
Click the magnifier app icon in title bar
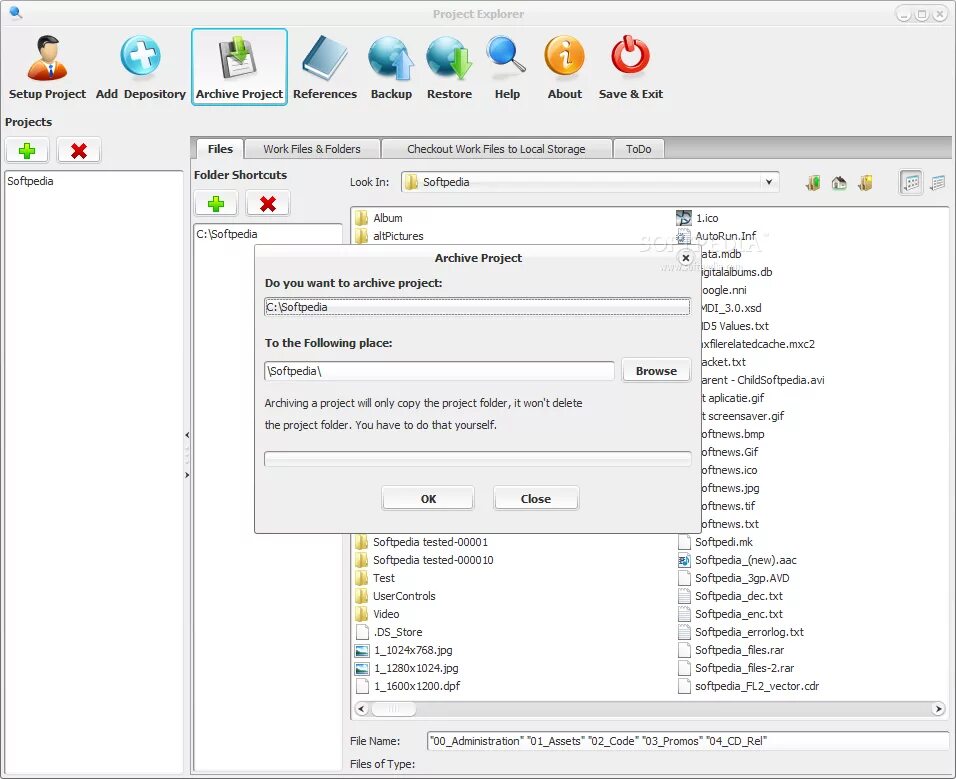16,12
